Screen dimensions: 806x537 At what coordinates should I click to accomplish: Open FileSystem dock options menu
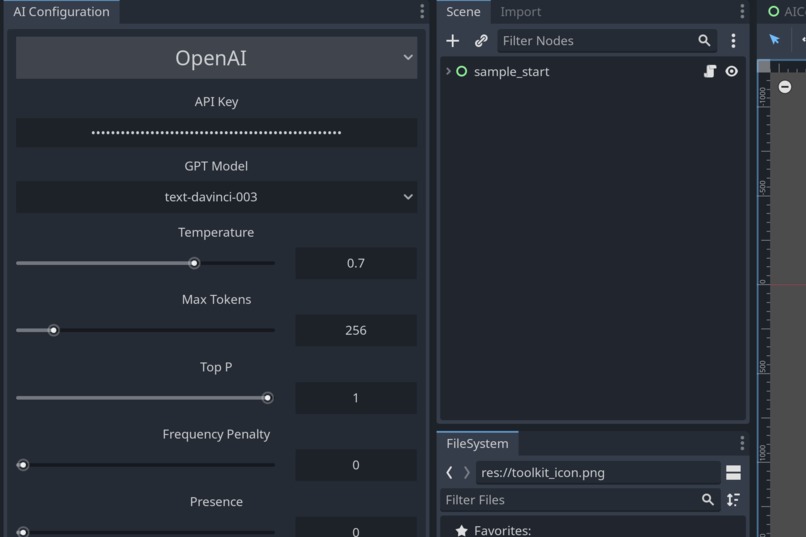[x=742, y=443]
